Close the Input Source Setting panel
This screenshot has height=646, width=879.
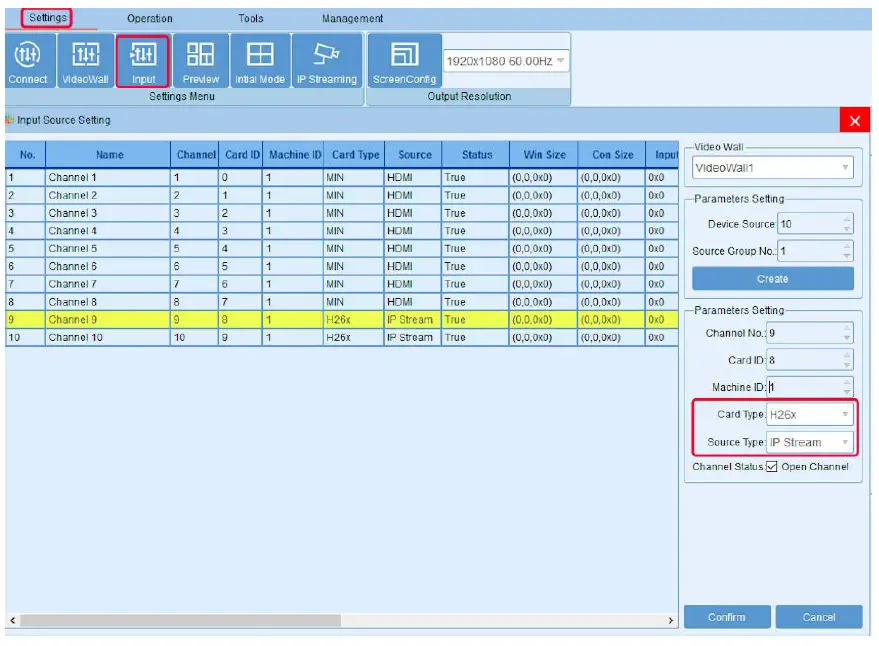854,121
